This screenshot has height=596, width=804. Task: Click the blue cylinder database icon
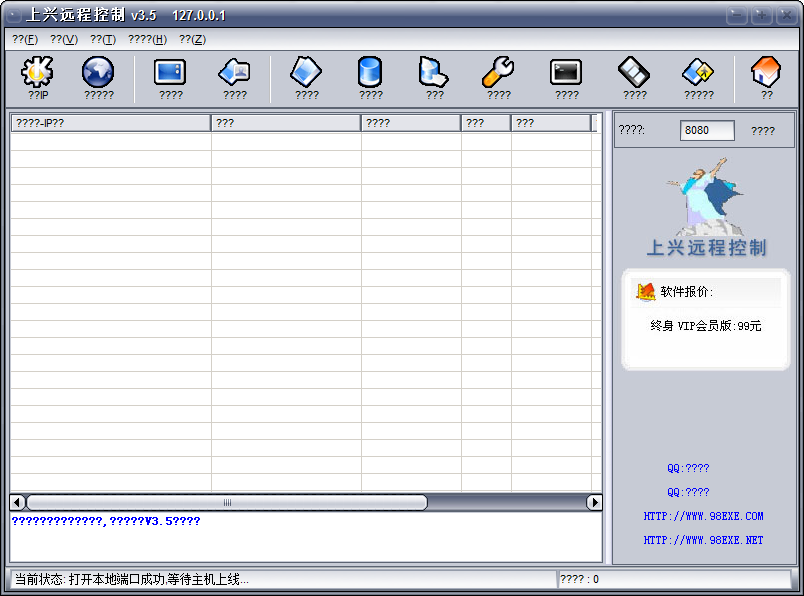(370, 74)
